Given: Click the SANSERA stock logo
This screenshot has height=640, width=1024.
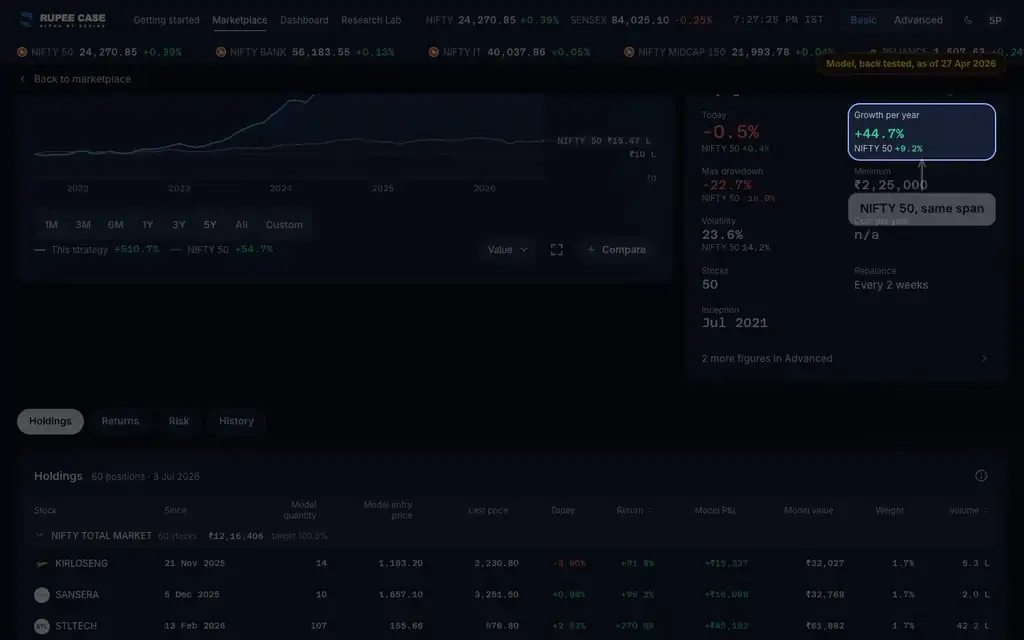Looking at the screenshot, I should 42,595.
